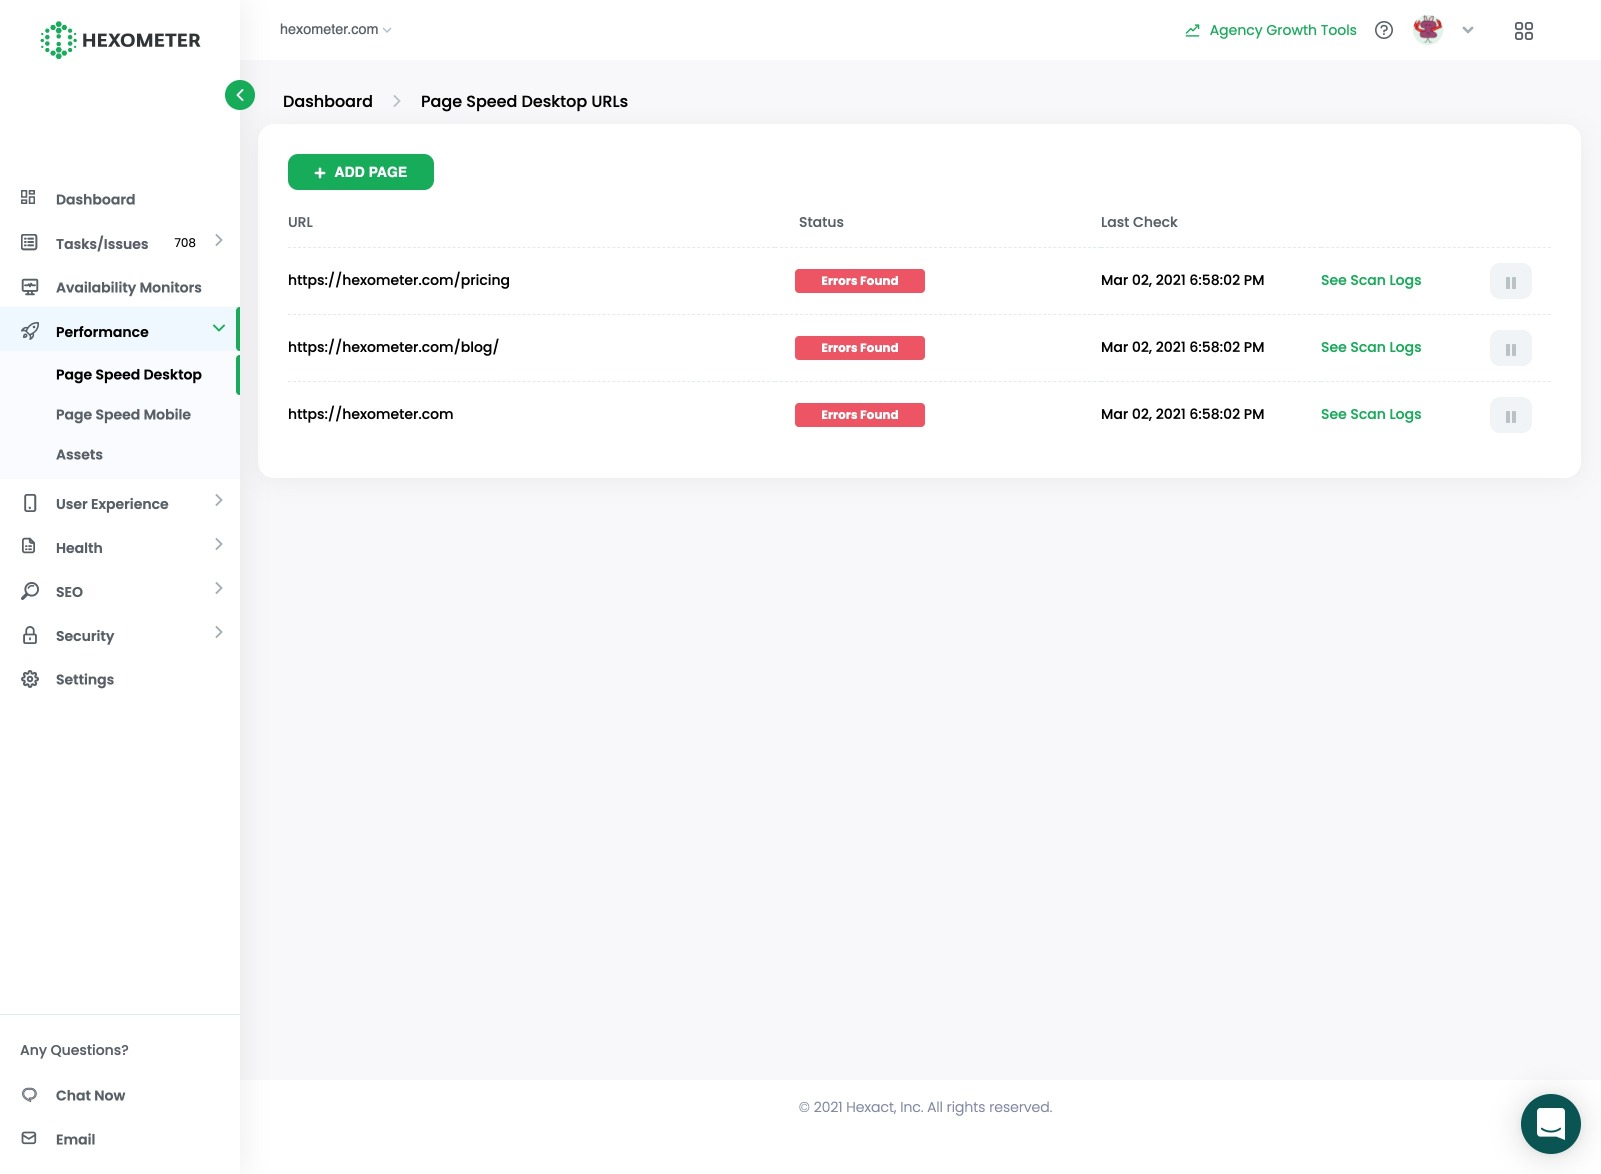Click Email contact link
1601x1174 pixels.
[x=75, y=1140]
